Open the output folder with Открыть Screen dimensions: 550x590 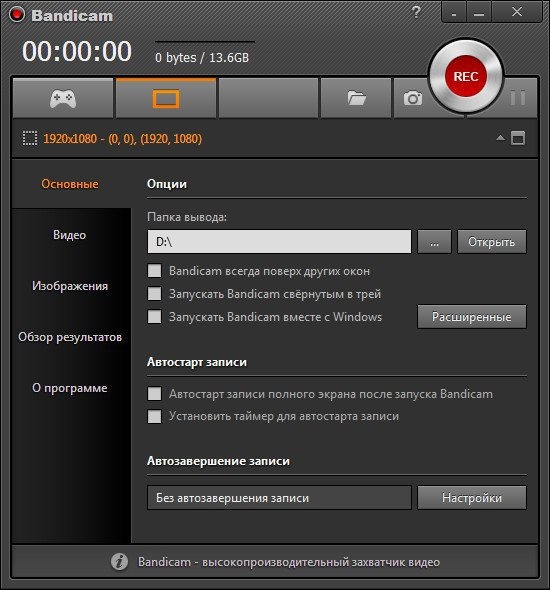[492, 242]
